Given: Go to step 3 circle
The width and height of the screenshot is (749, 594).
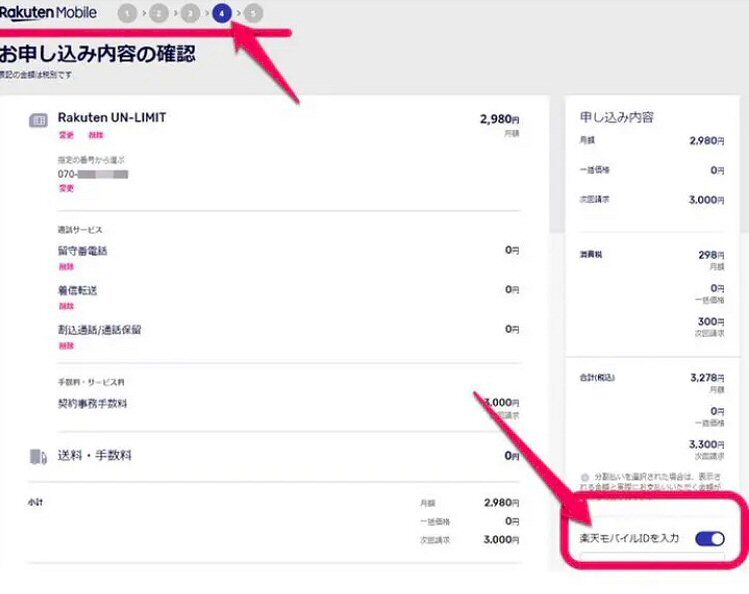Looking at the screenshot, I should [190, 14].
